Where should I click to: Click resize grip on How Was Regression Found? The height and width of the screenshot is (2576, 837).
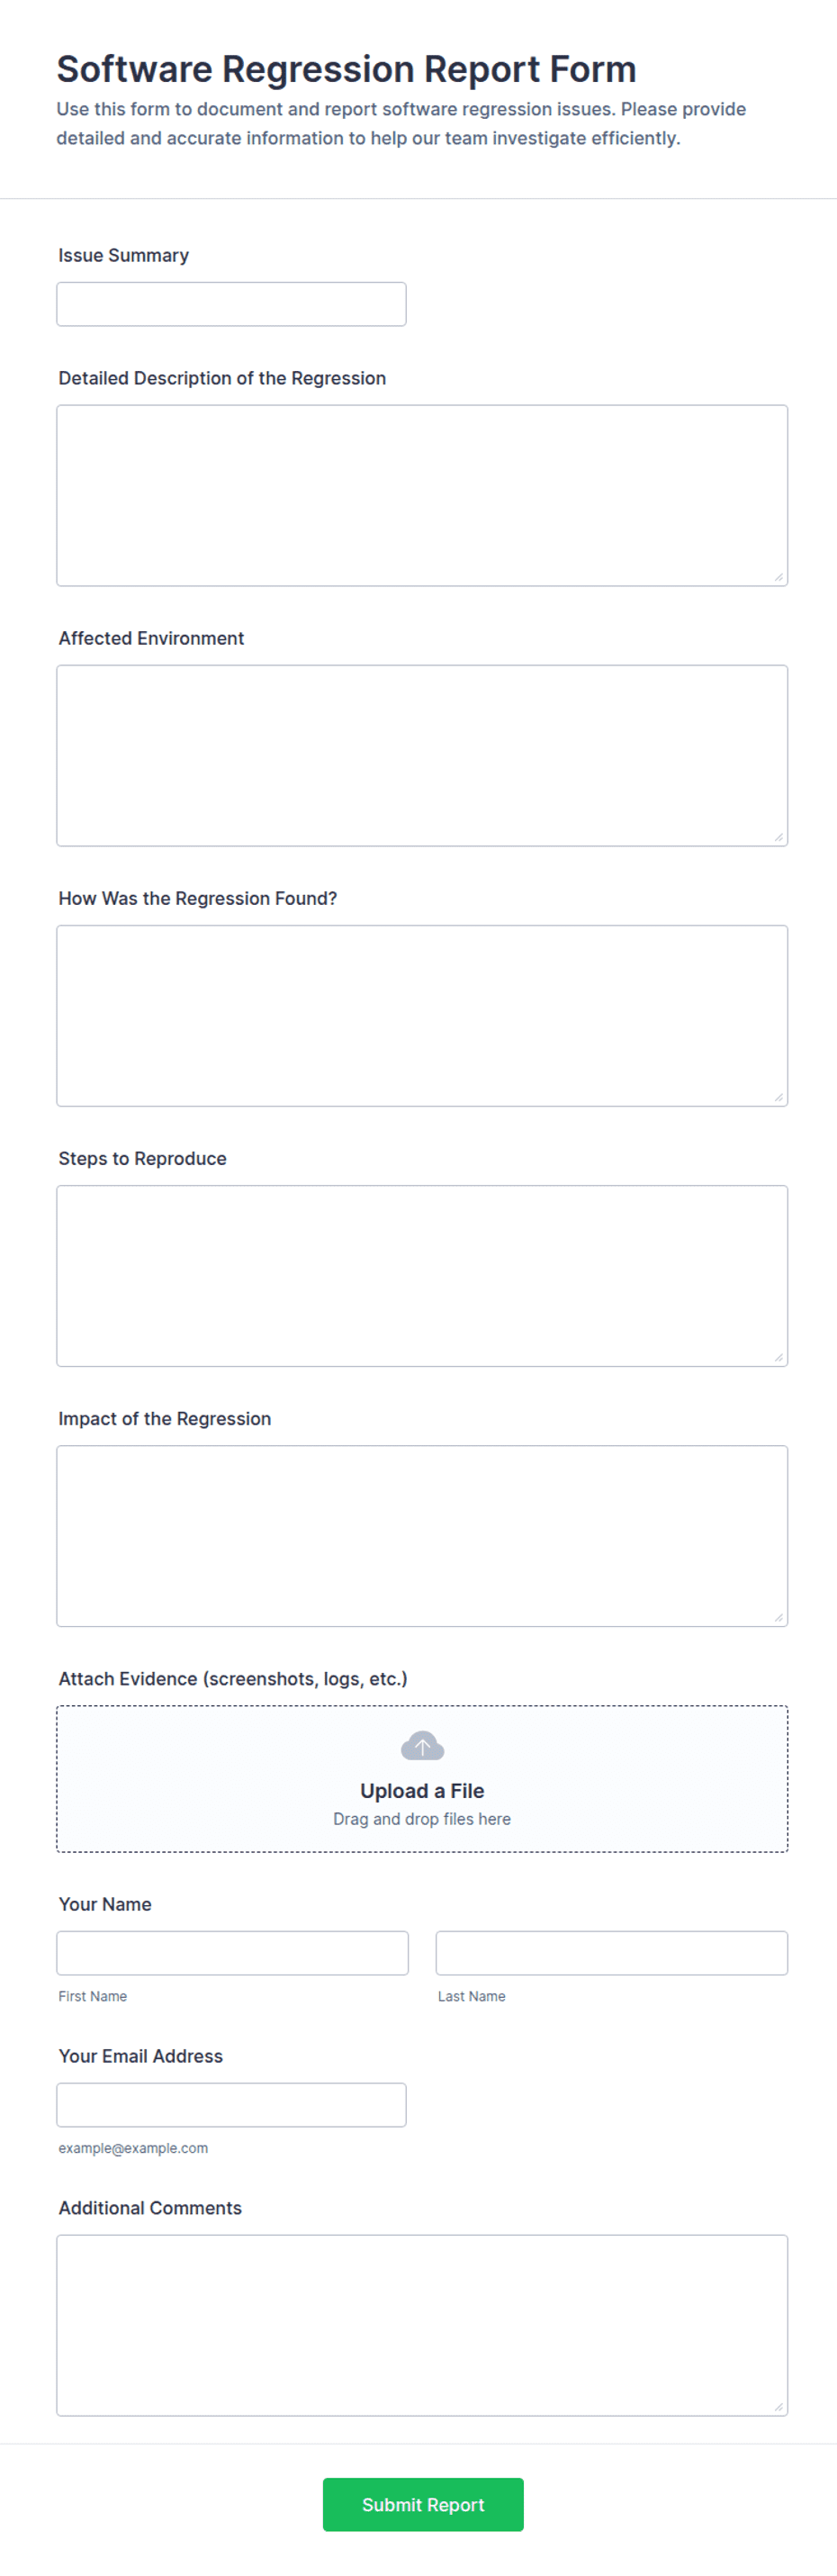pyautogui.click(x=779, y=1097)
